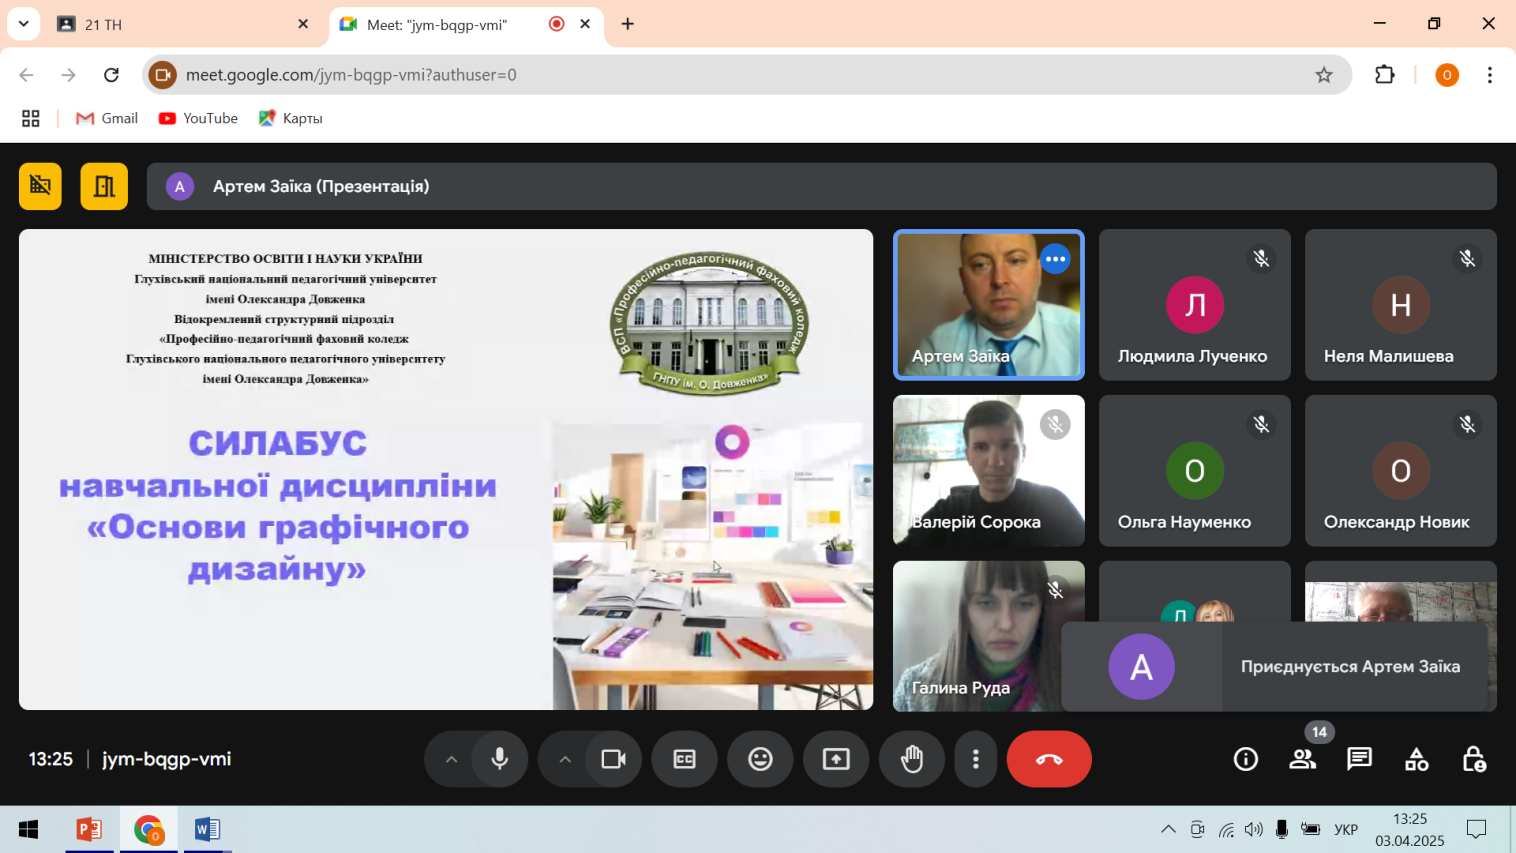Toggle the microphone mute button
Screen dimensions: 1516x853
pos(500,759)
